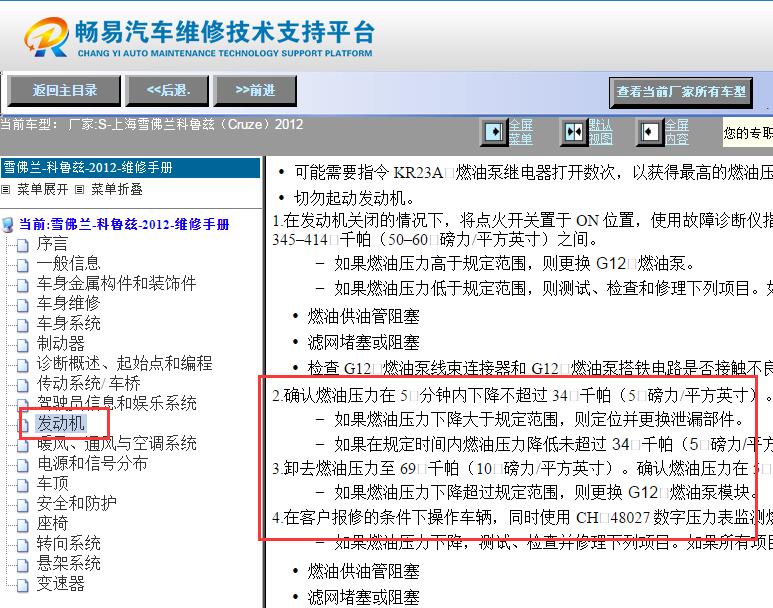Screen dimensions: 773x608
Task: Open the 座椅 tree item
Action: (x=52, y=523)
